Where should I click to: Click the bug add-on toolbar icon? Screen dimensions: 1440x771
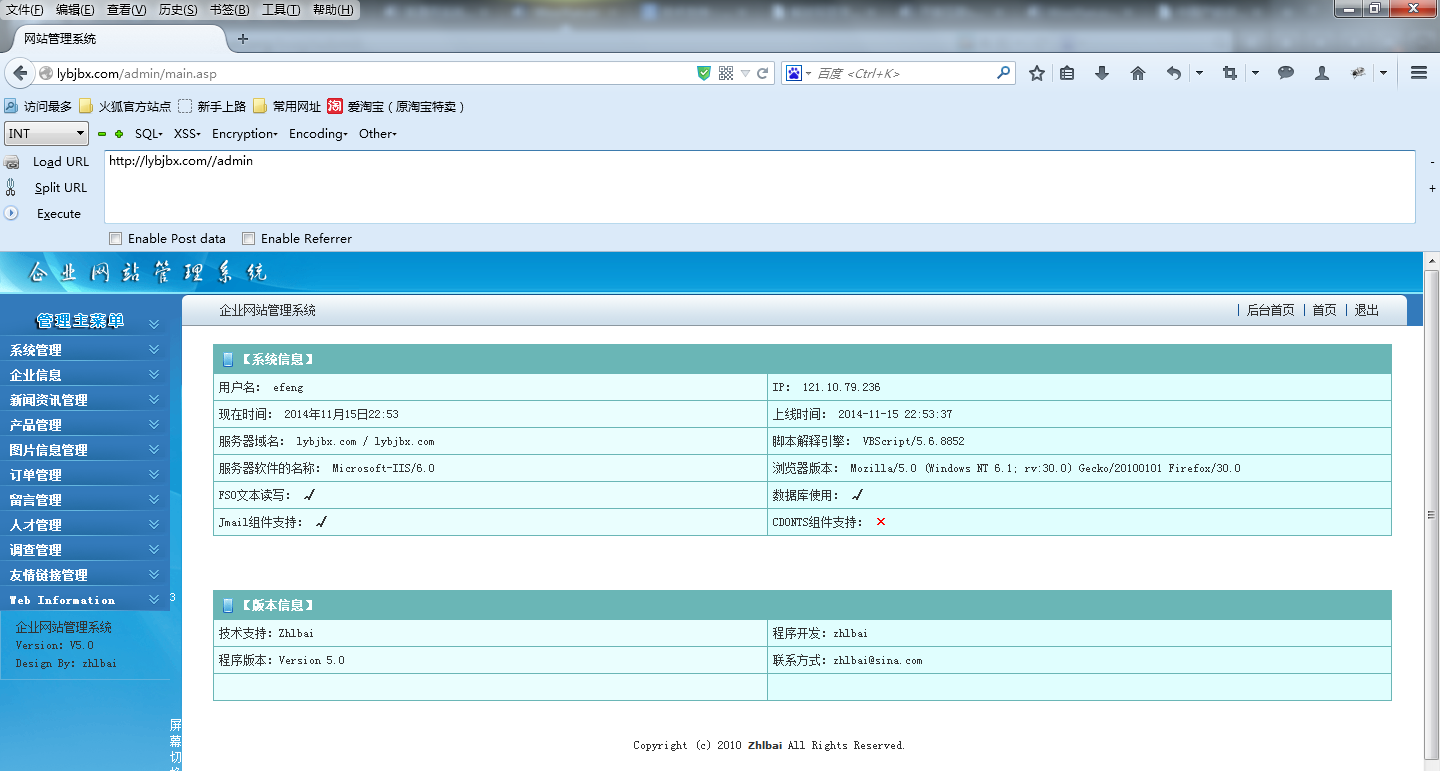(1358, 73)
